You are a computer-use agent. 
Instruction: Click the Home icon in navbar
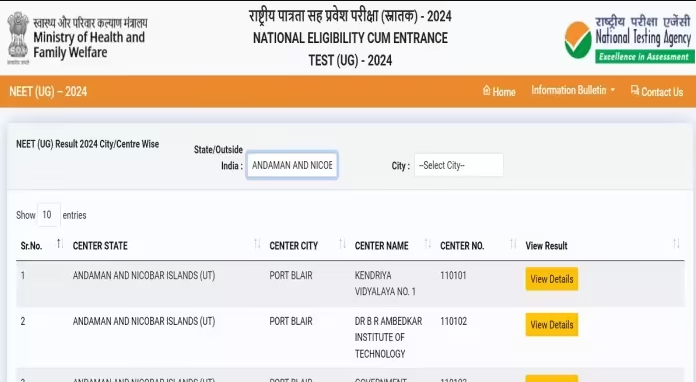pyautogui.click(x=486, y=90)
